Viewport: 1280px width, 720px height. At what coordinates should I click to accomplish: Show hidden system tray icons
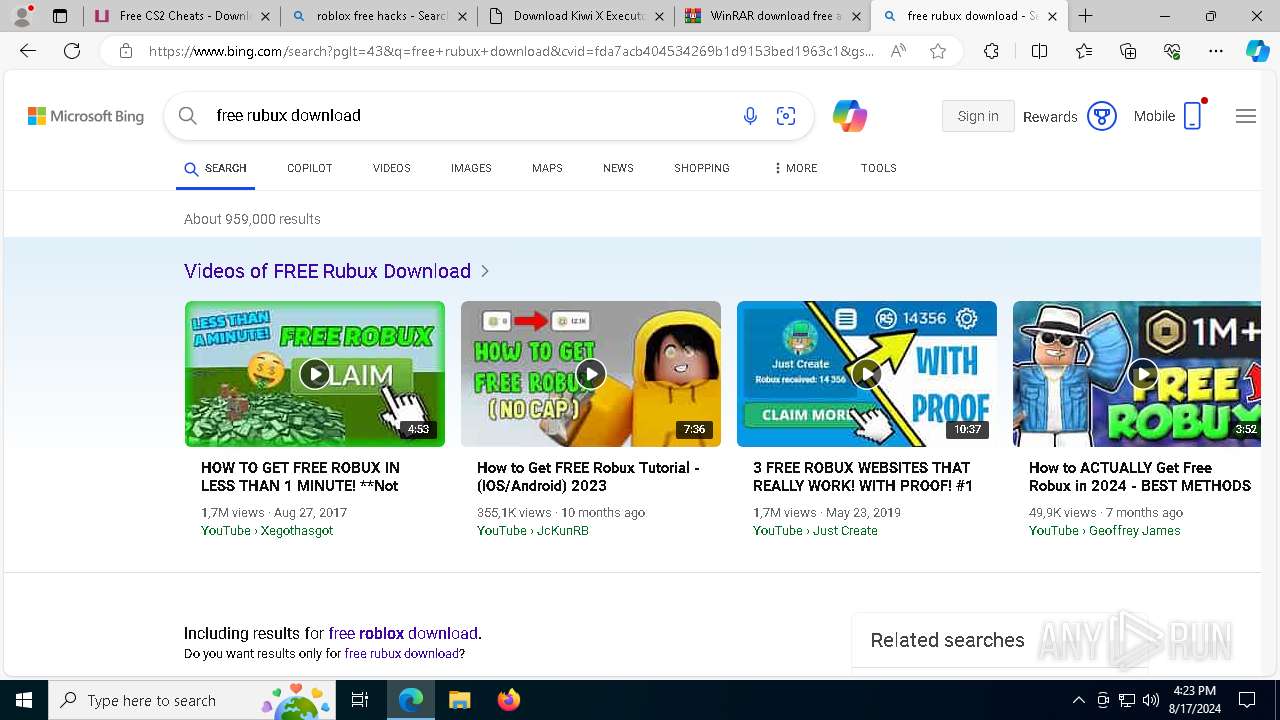pyautogui.click(x=1078, y=700)
